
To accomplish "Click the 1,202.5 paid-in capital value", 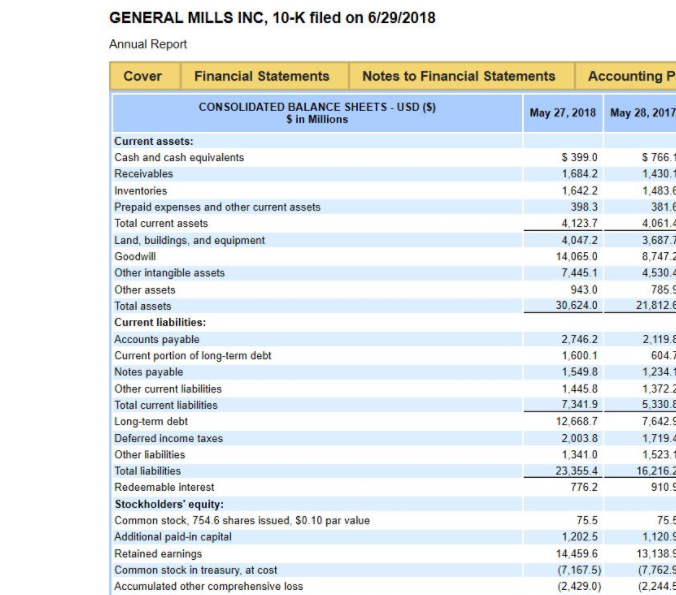I will [579, 537].
